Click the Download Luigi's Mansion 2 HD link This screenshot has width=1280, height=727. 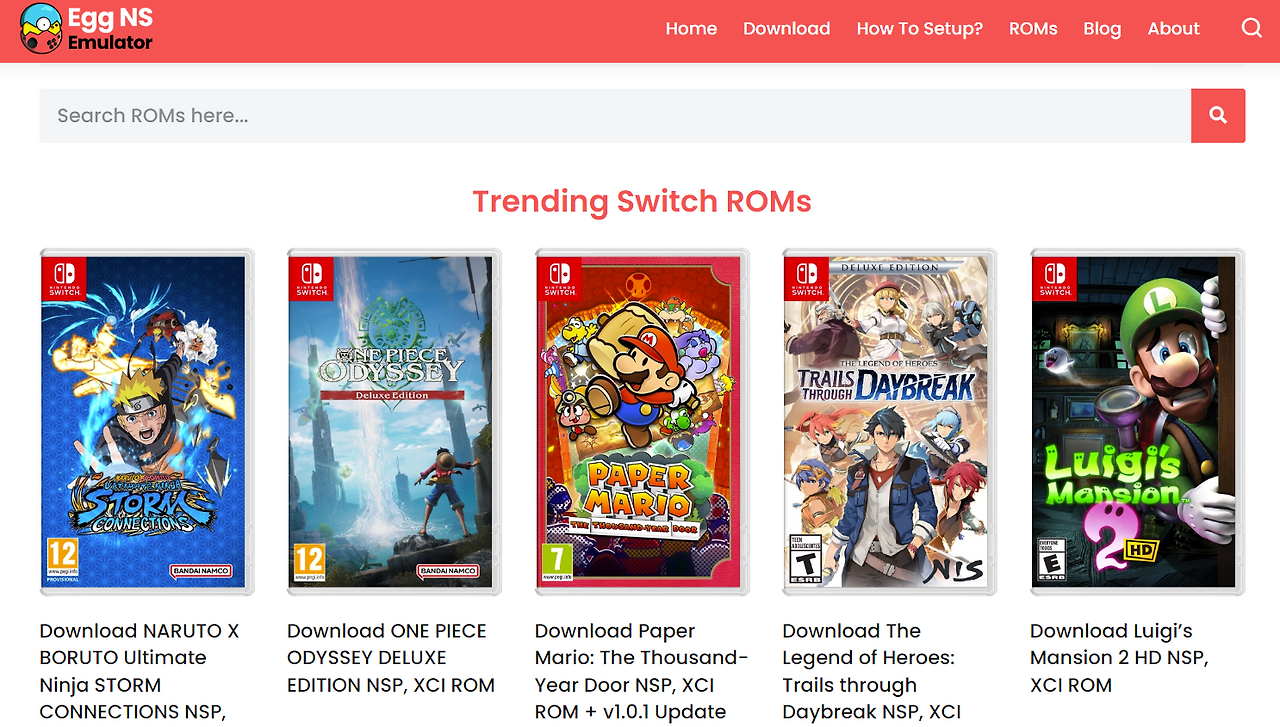click(1119, 658)
